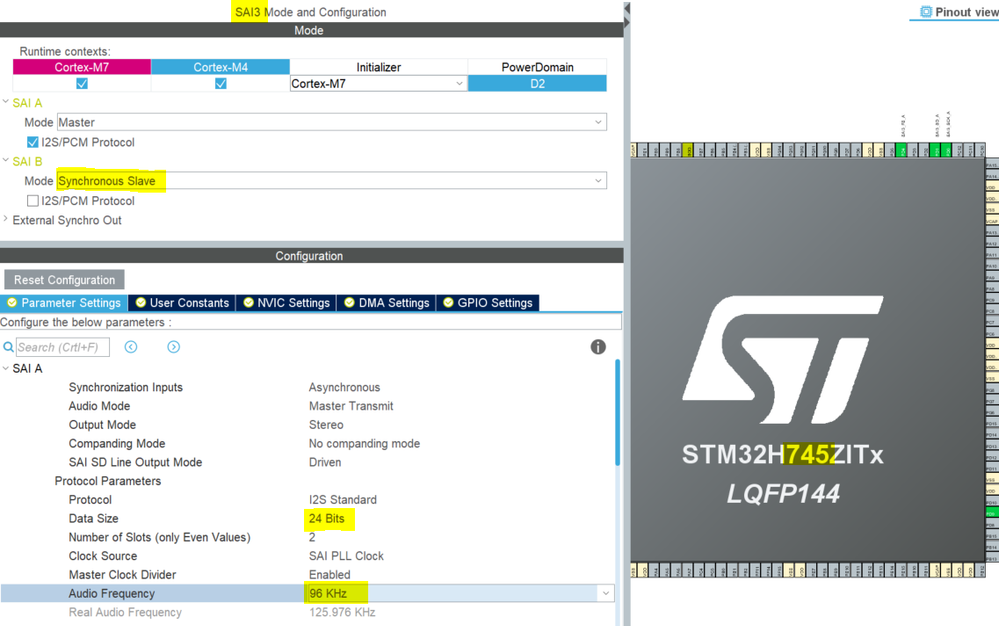Click the PowerDomain D2 cell
This screenshot has width=999, height=626.
537,83
